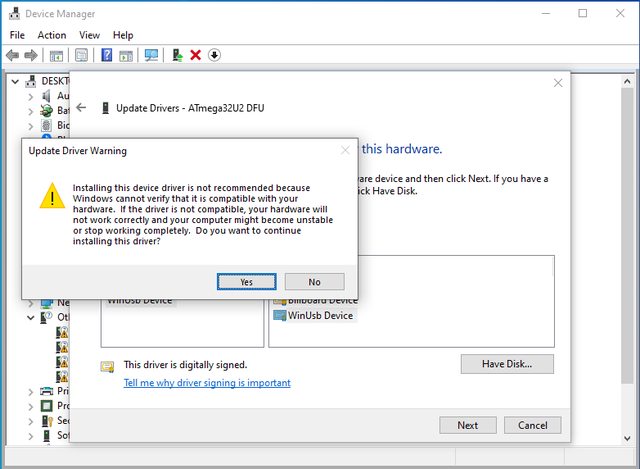Viewport: 640px width, 469px height.
Task: Click the scrollbar down arrow
Action: point(627,438)
